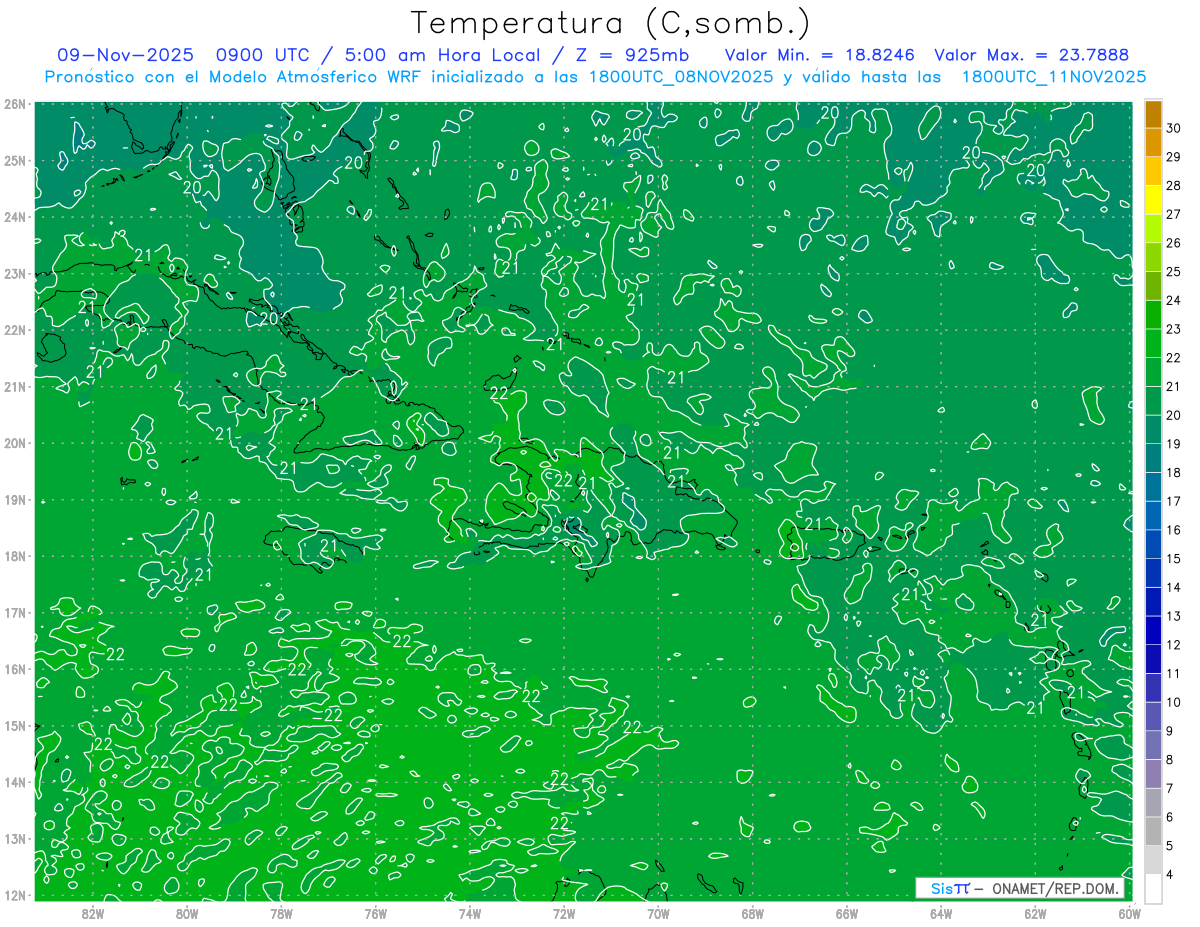1200x927 pixels.
Task: Click the '26N' latitude label
Action: point(14,104)
